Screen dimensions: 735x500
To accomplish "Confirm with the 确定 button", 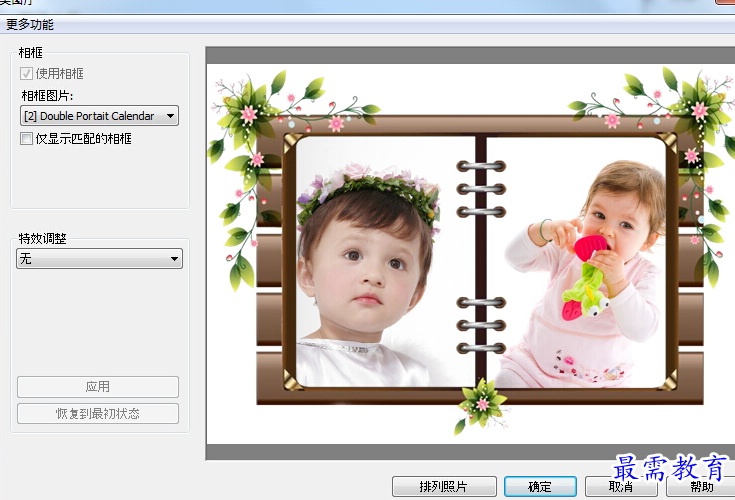I will (540, 486).
